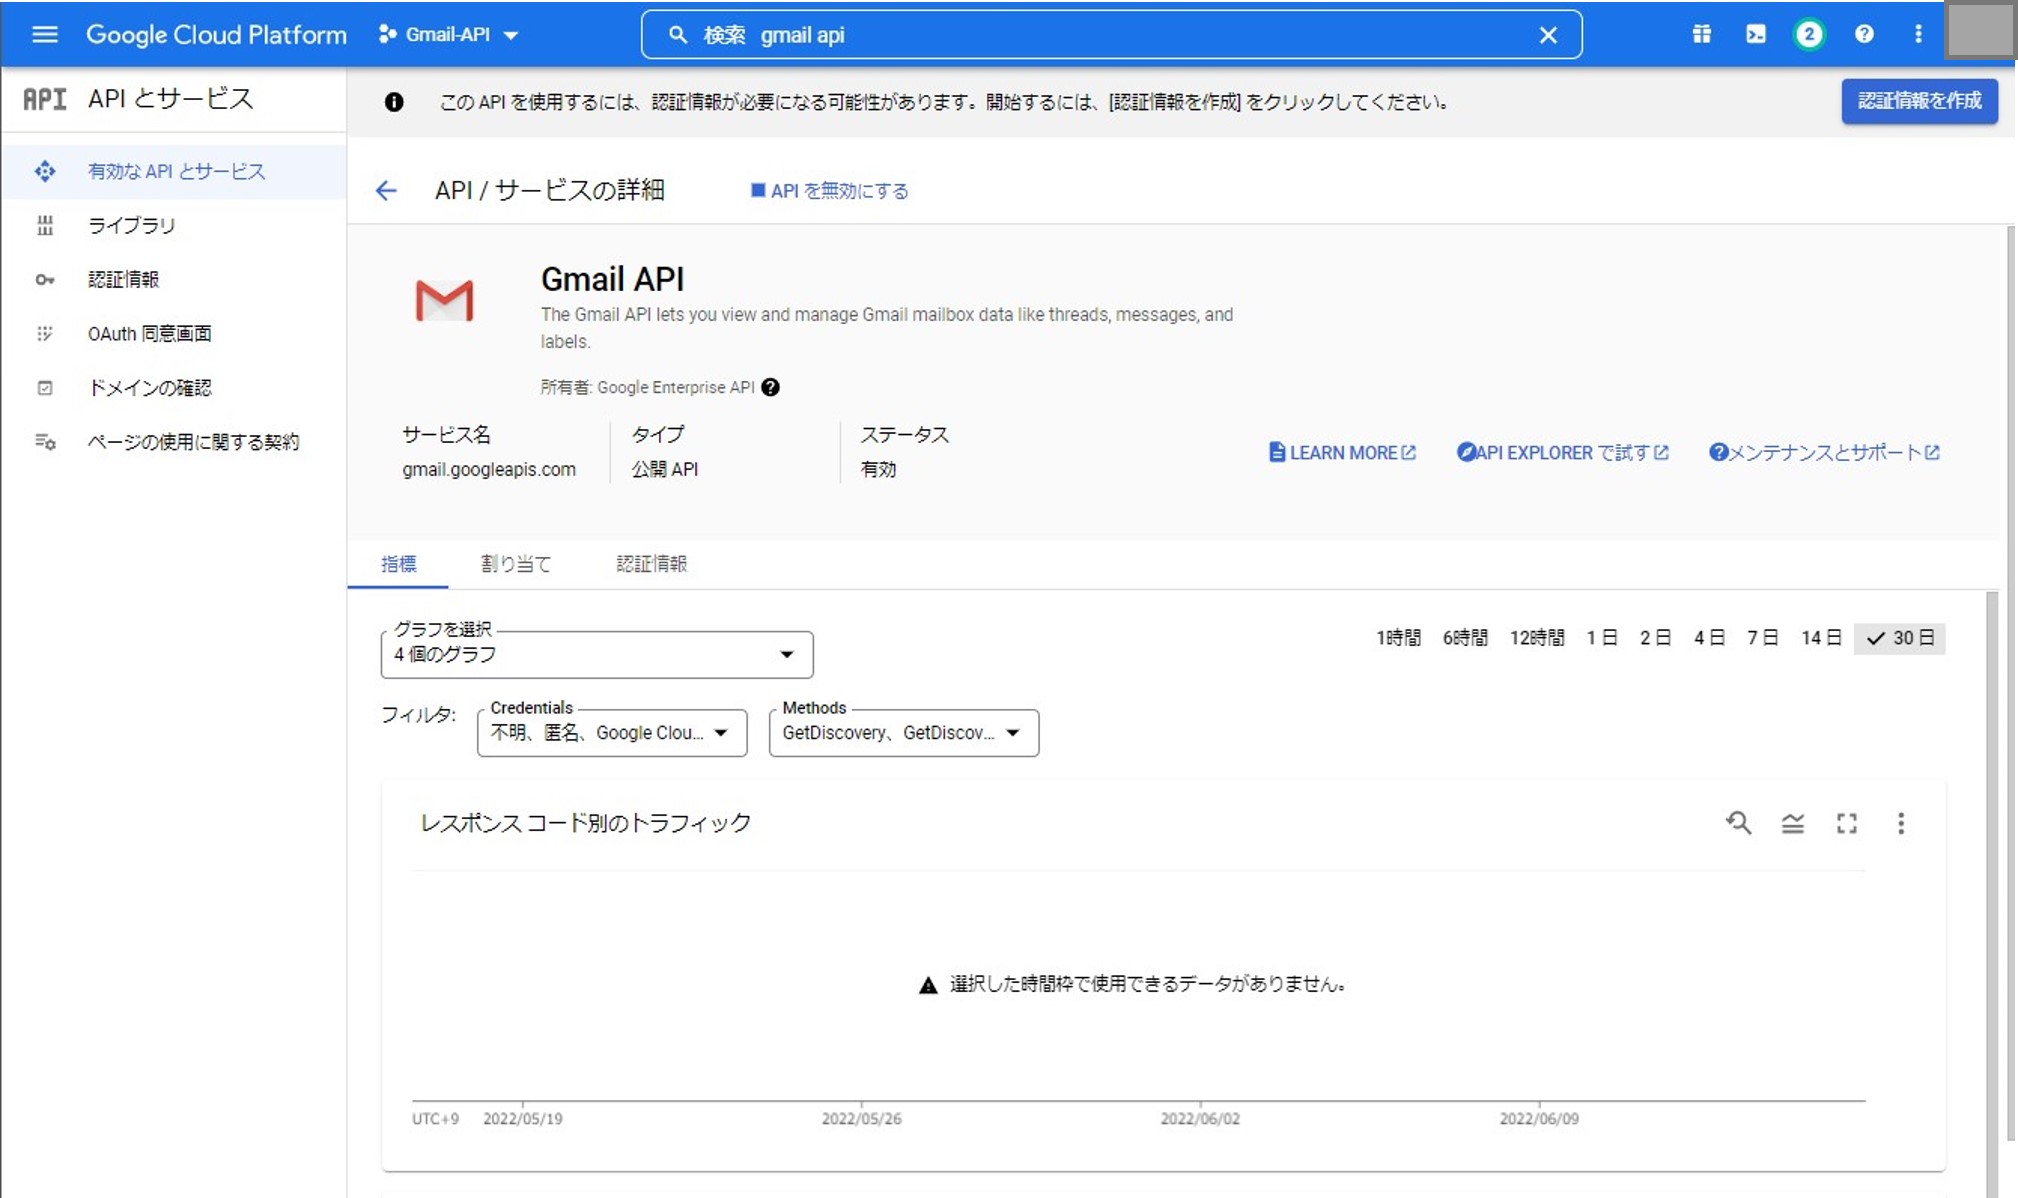The height and width of the screenshot is (1198, 2018).
Task: Select the 2日 time range
Action: pyautogui.click(x=1655, y=638)
